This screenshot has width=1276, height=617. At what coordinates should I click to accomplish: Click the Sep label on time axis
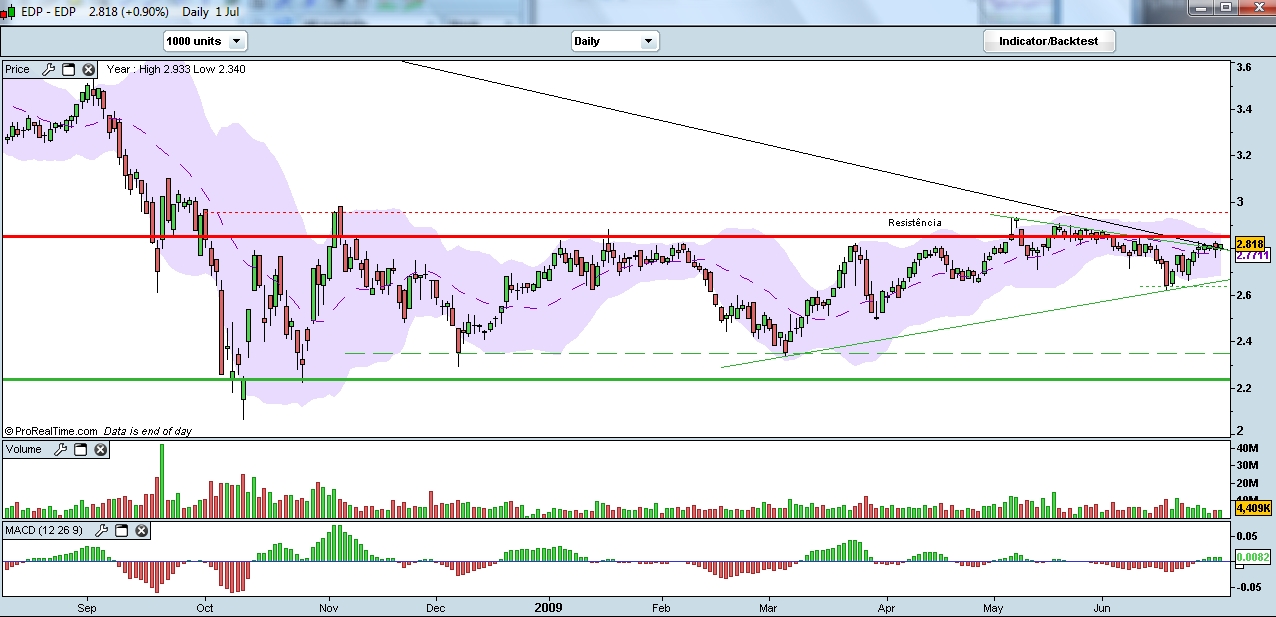(87, 607)
